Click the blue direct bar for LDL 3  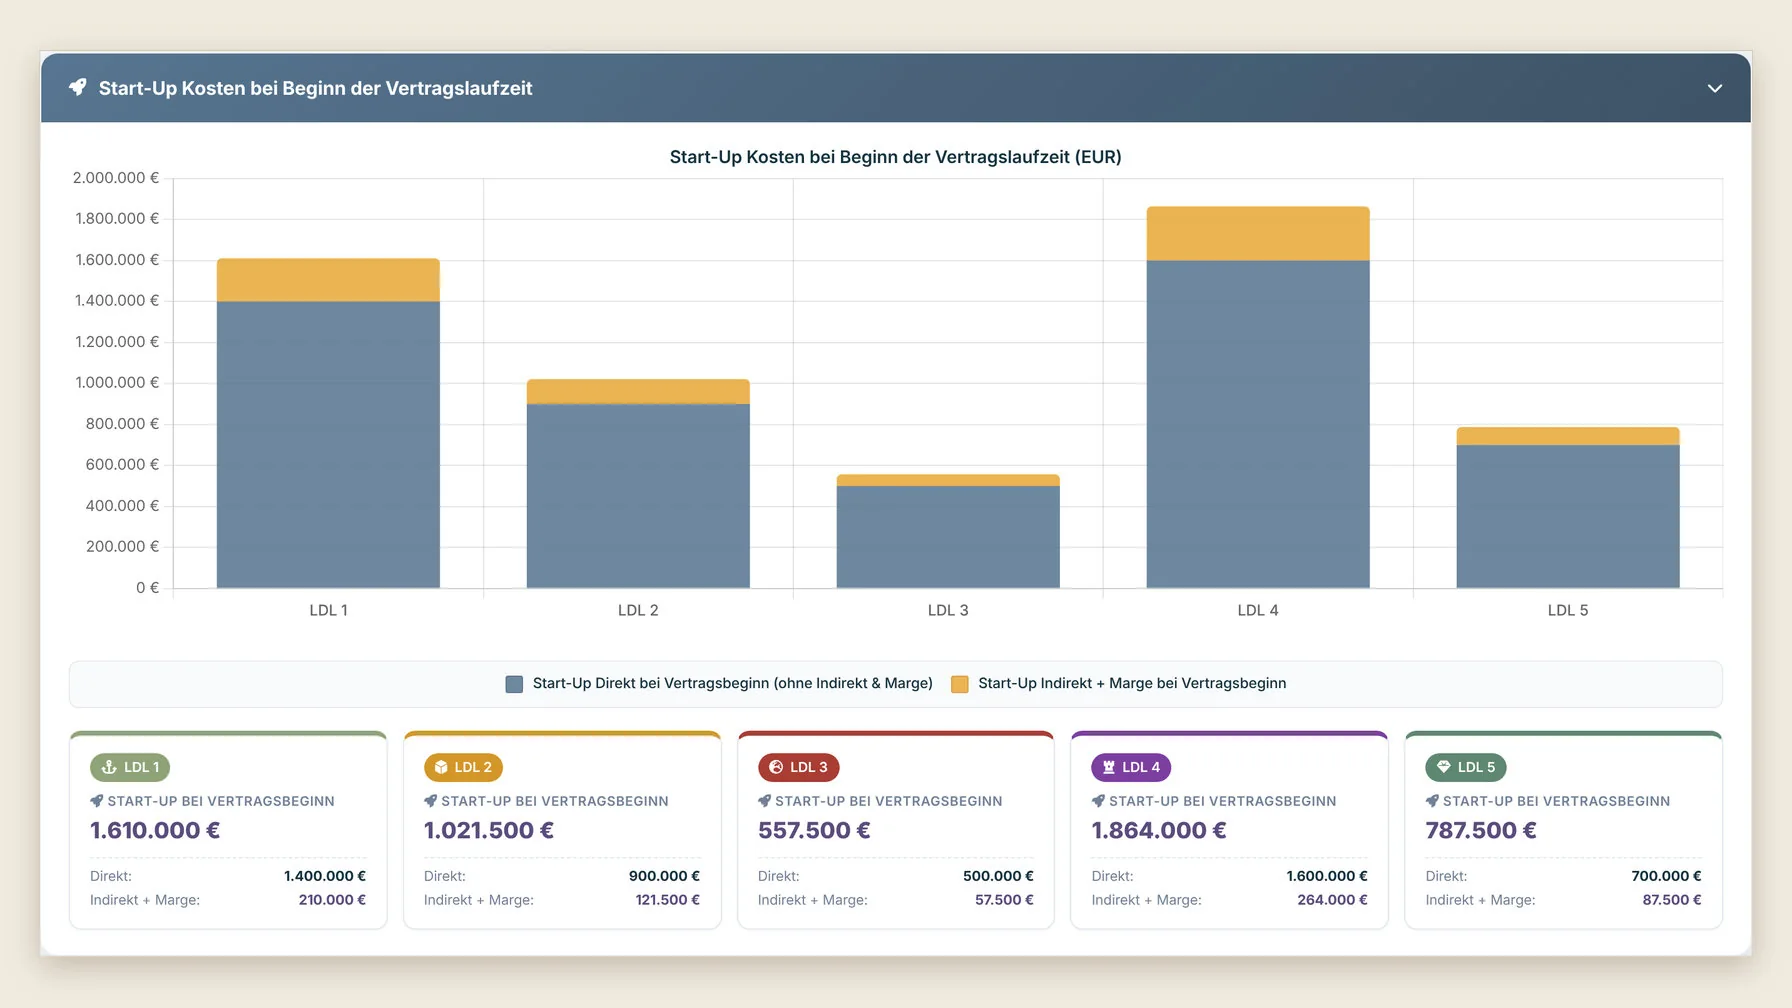tap(948, 537)
